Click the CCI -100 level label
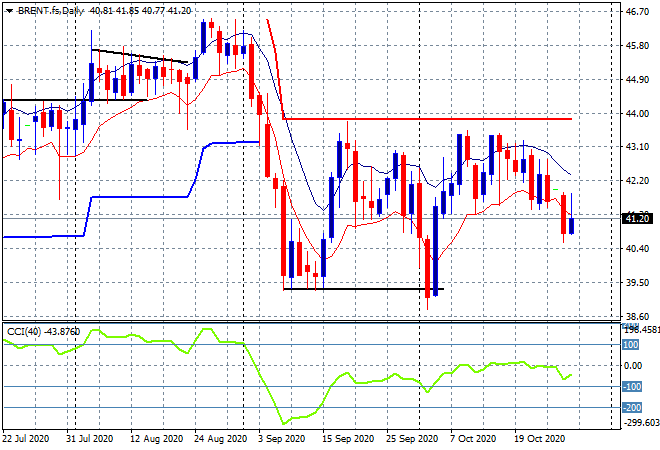This screenshot has width=660, height=450. click(632, 386)
